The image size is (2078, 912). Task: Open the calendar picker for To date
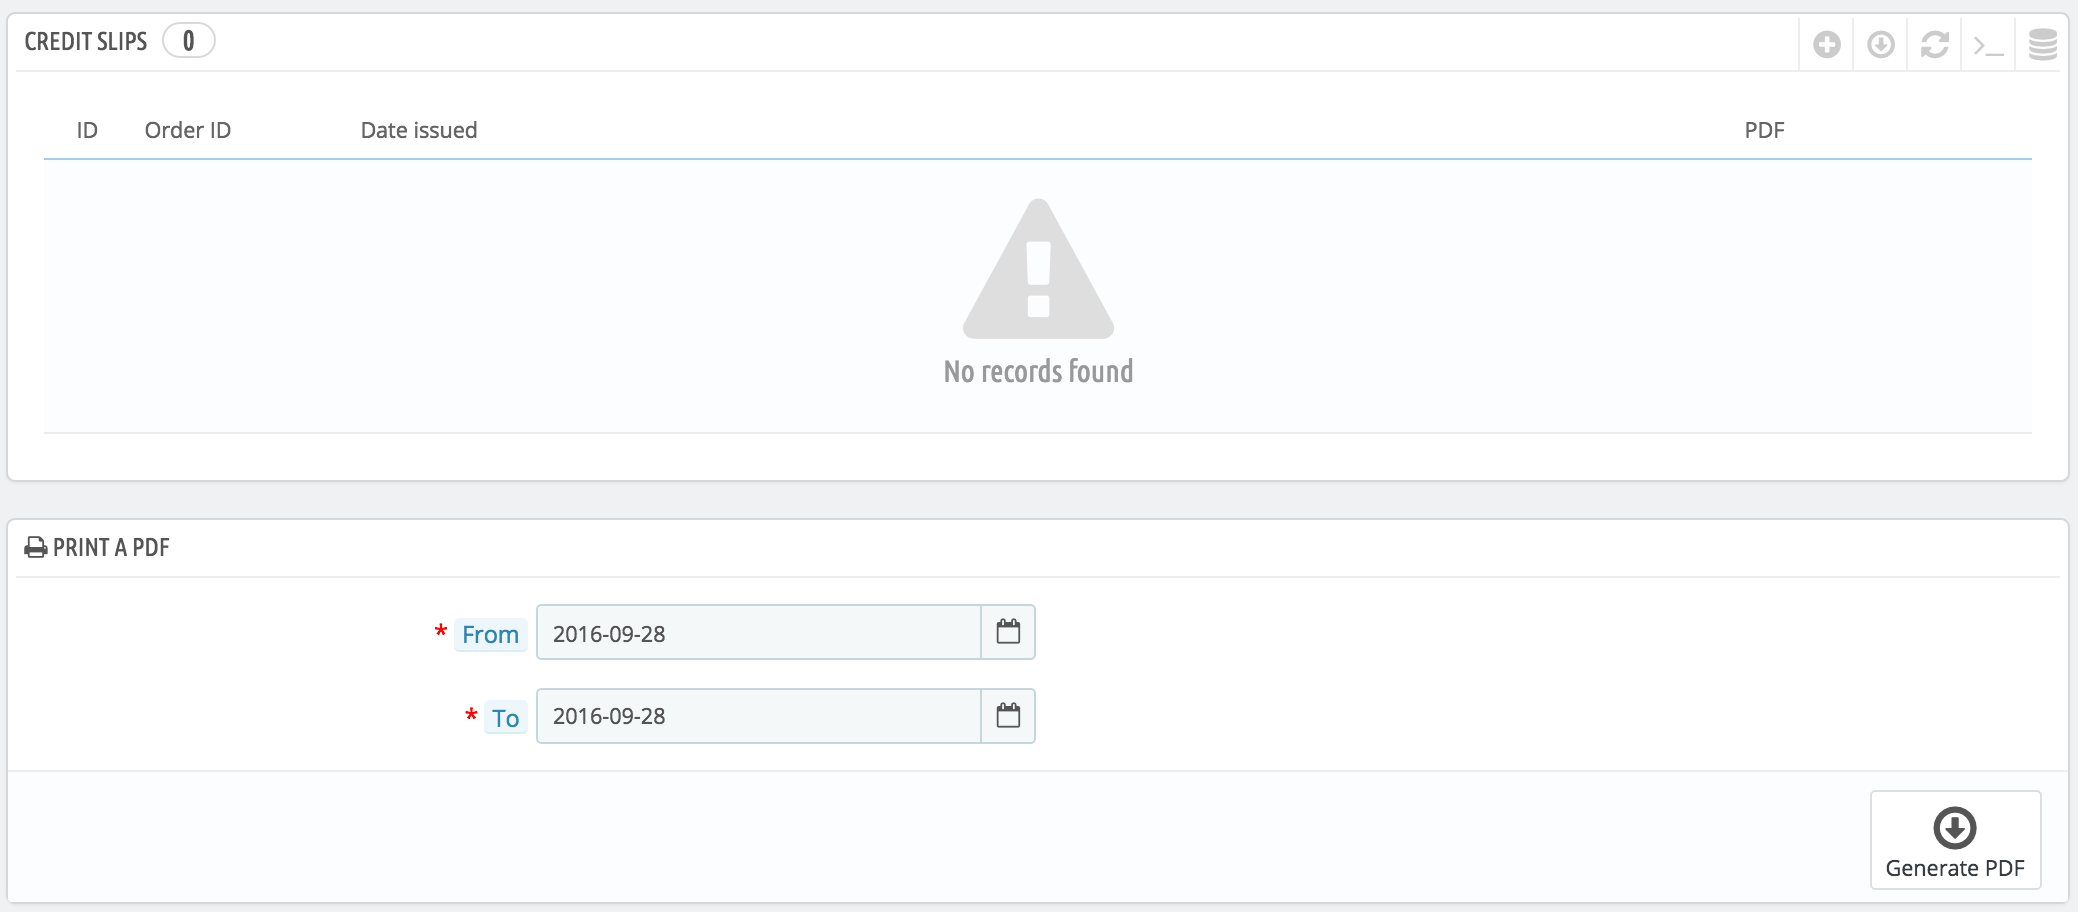point(1008,716)
